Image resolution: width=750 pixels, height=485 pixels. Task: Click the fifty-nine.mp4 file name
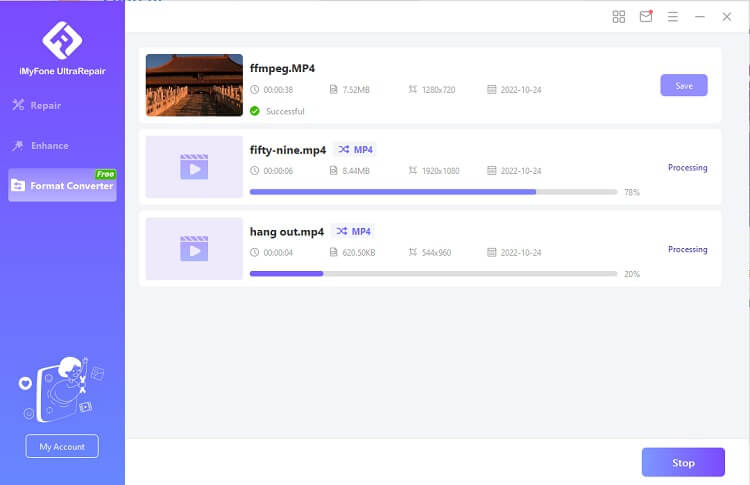pyautogui.click(x=288, y=150)
